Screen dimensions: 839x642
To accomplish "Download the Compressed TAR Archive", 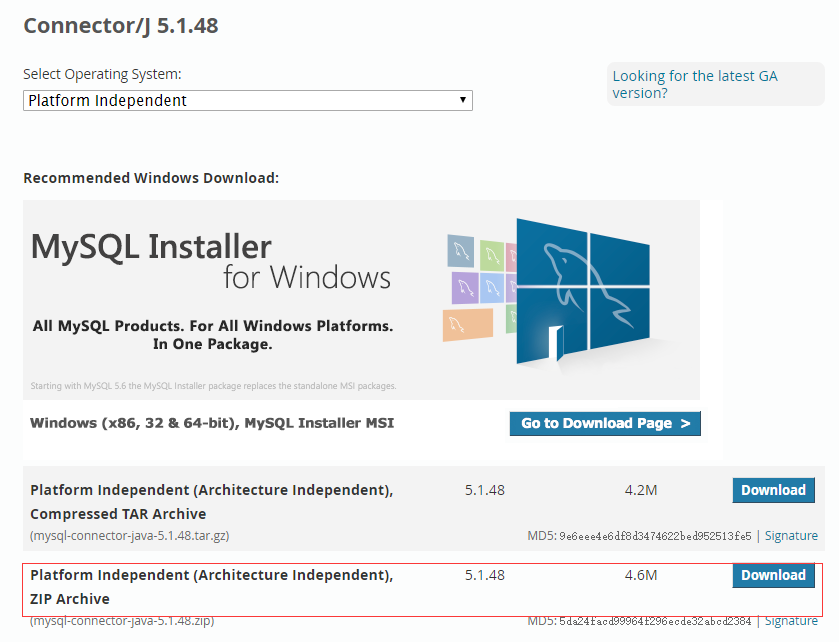I will [772, 490].
